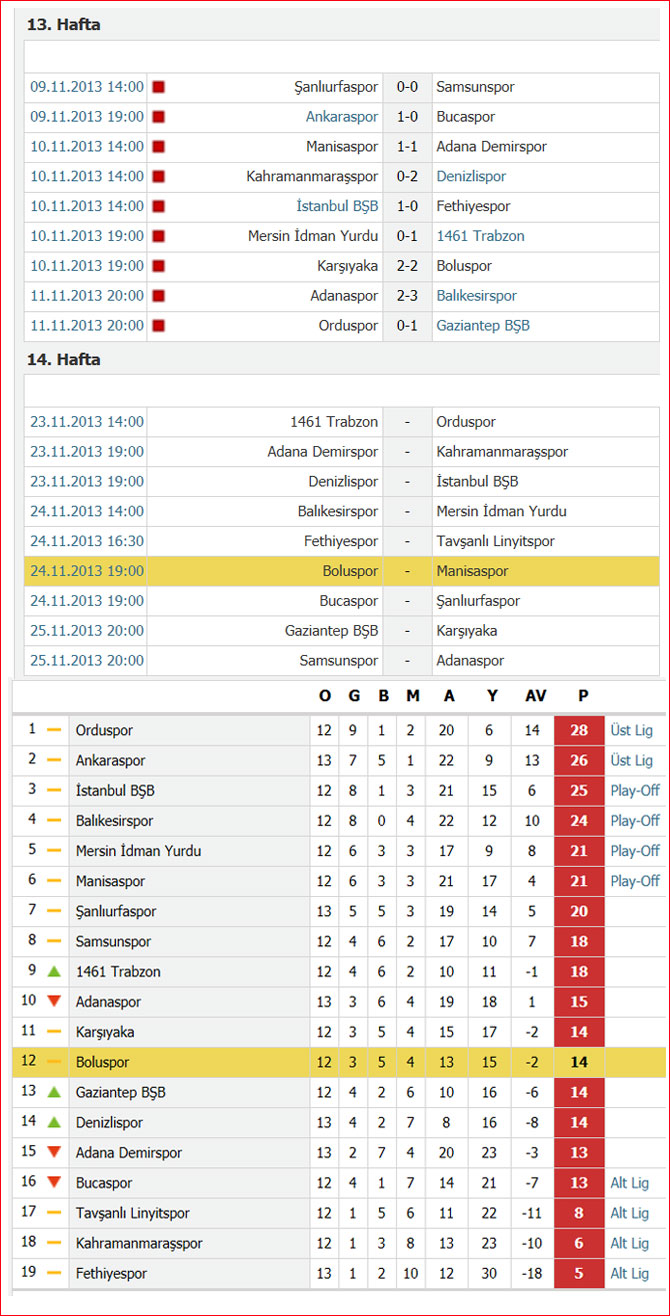
Task: Click Orduspor's red 28 points cell
Action: (579, 730)
